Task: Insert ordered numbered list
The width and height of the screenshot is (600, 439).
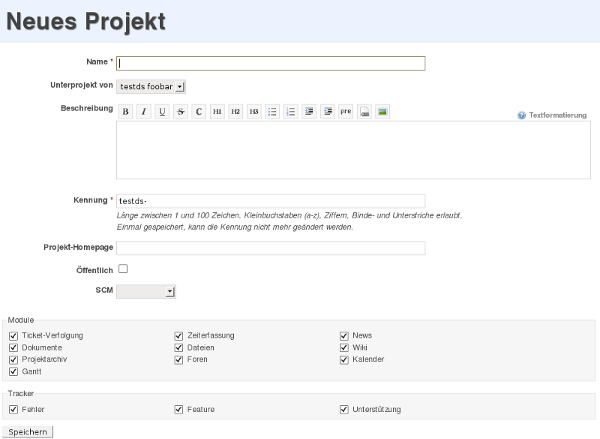Action: [x=290, y=112]
